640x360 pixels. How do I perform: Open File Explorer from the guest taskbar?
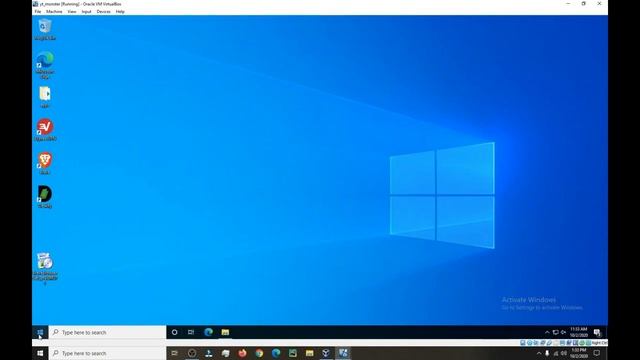click(225, 332)
